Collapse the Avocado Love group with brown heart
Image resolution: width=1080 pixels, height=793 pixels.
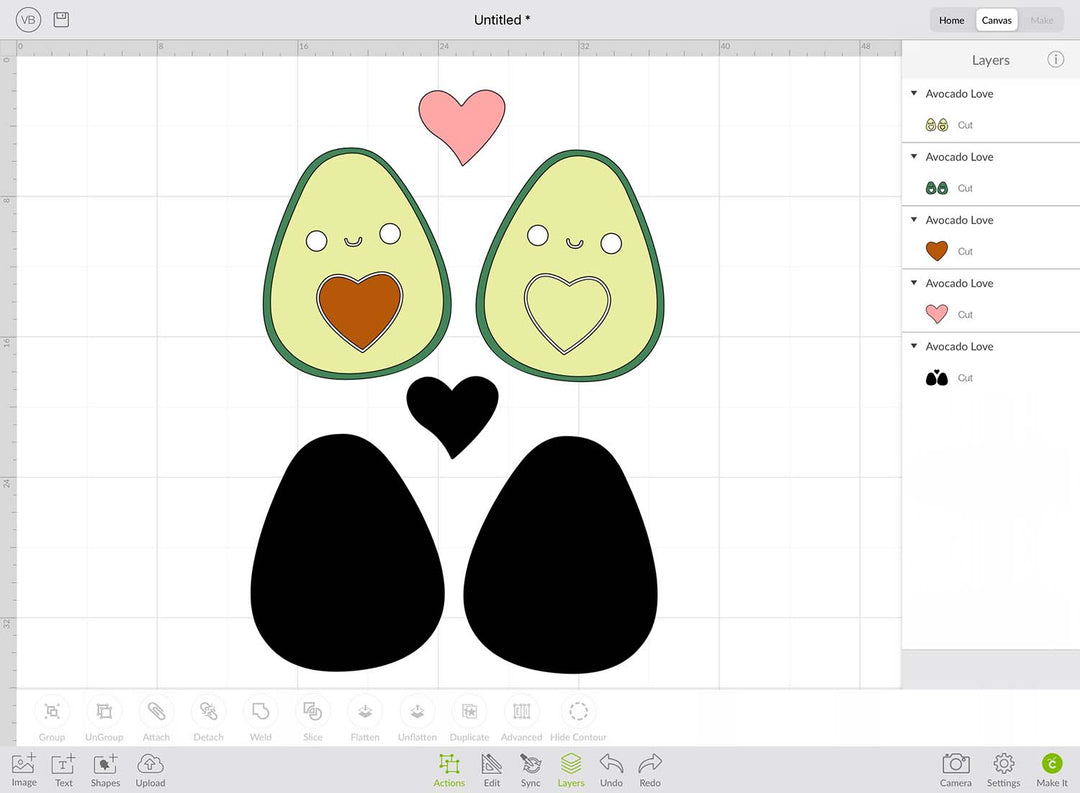click(x=914, y=220)
